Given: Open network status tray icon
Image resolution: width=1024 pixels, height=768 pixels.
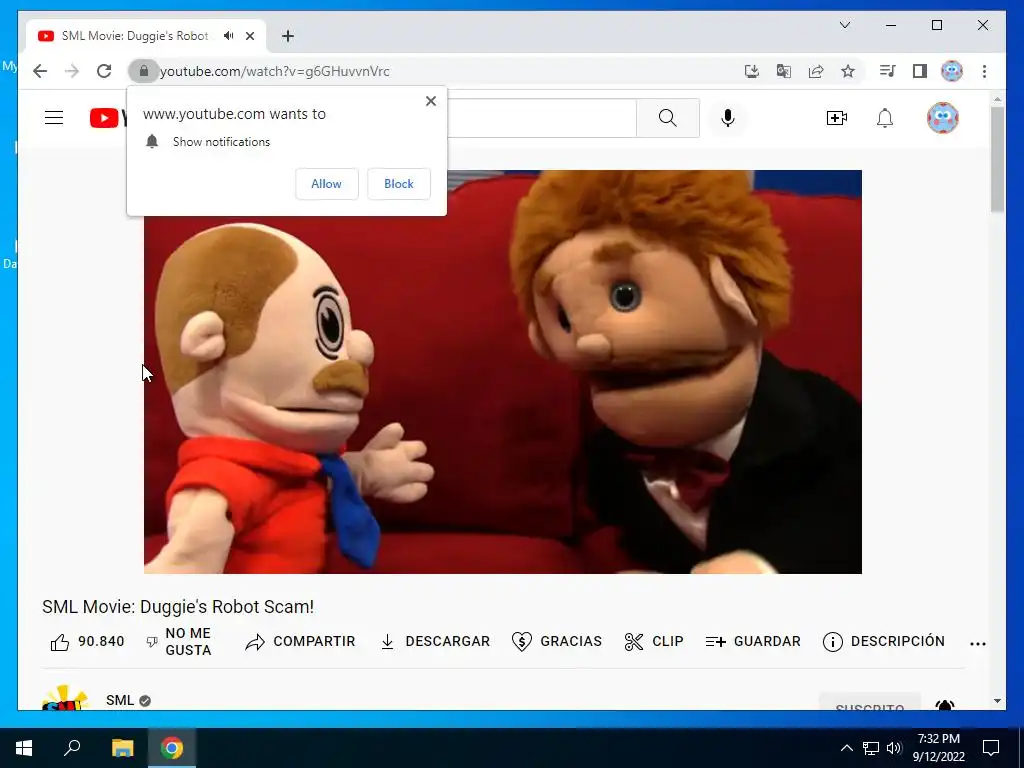Looking at the screenshot, I should (x=871, y=748).
